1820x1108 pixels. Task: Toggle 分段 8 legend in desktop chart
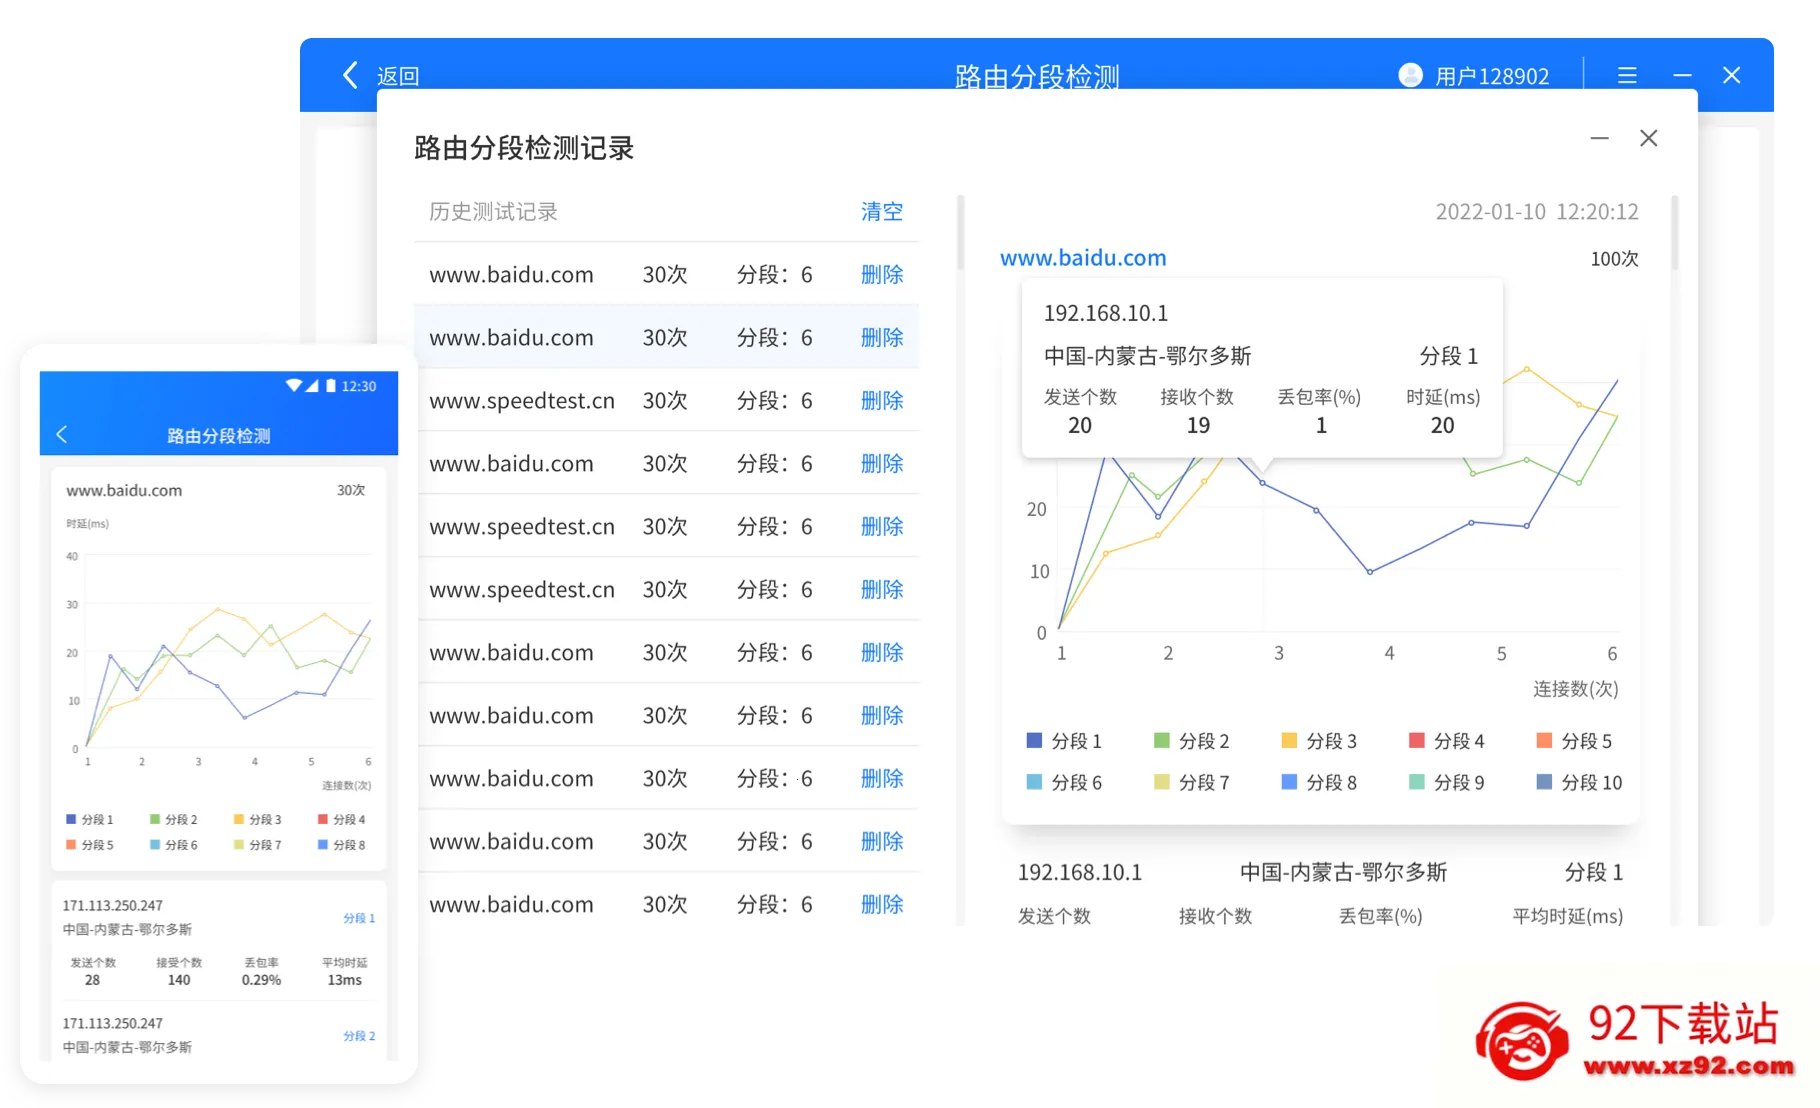(1319, 782)
